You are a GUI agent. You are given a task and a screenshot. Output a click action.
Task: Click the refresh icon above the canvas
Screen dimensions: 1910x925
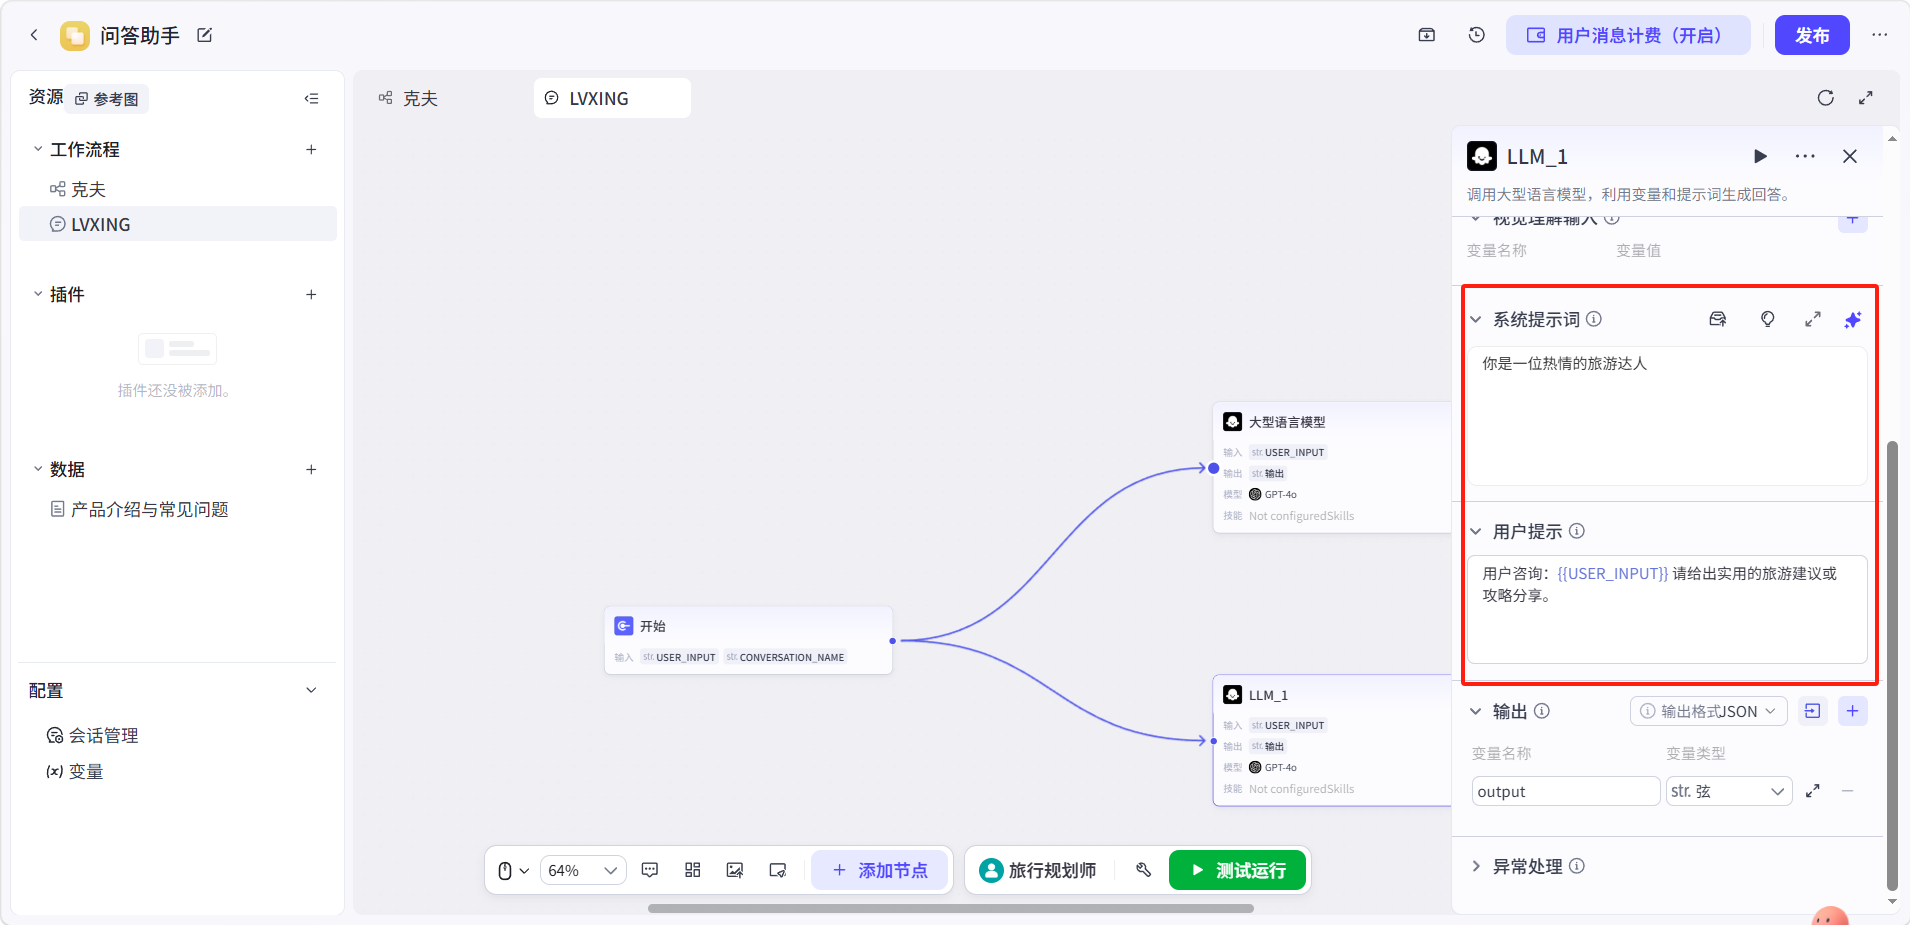tap(1825, 98)
